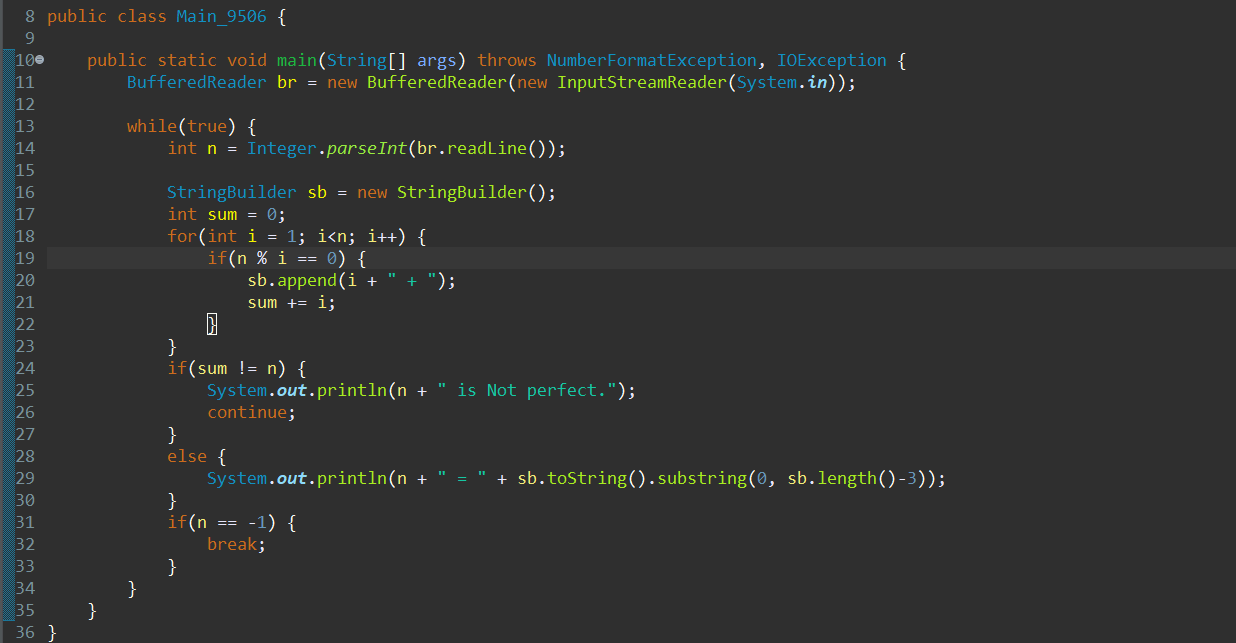Image resolution: width=1236 pixels, height=643 pixels.
Task: Click line number 24 in the gutter
Action: coord(25,368)
